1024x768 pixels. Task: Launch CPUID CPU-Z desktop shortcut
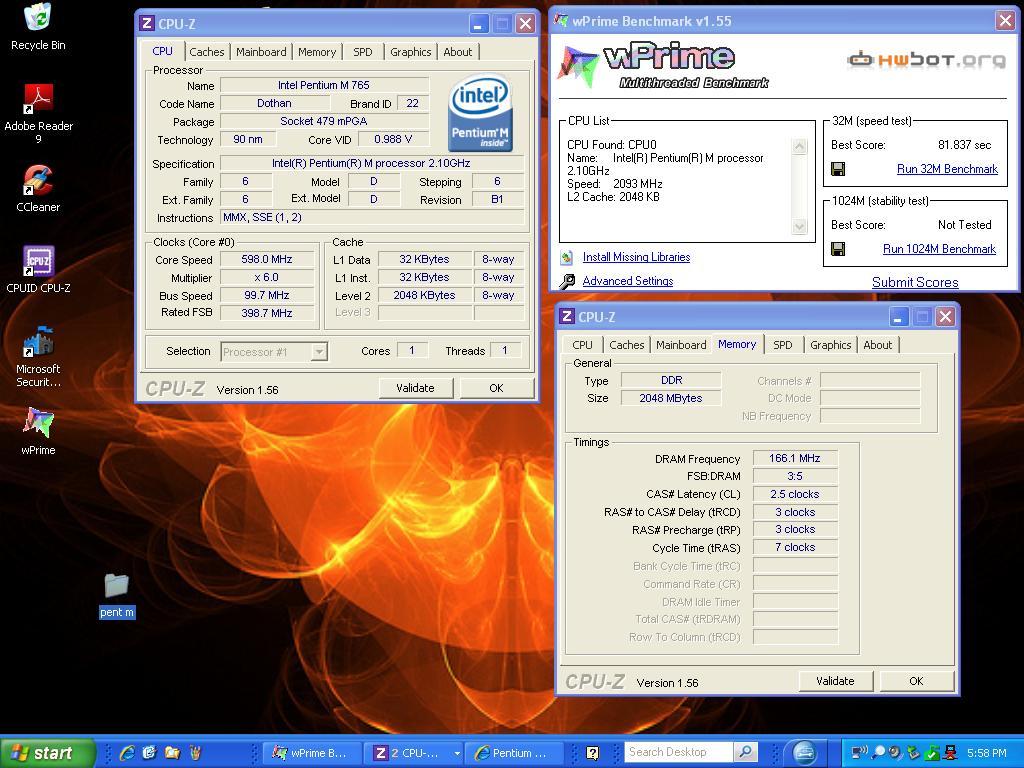[38, 270]
